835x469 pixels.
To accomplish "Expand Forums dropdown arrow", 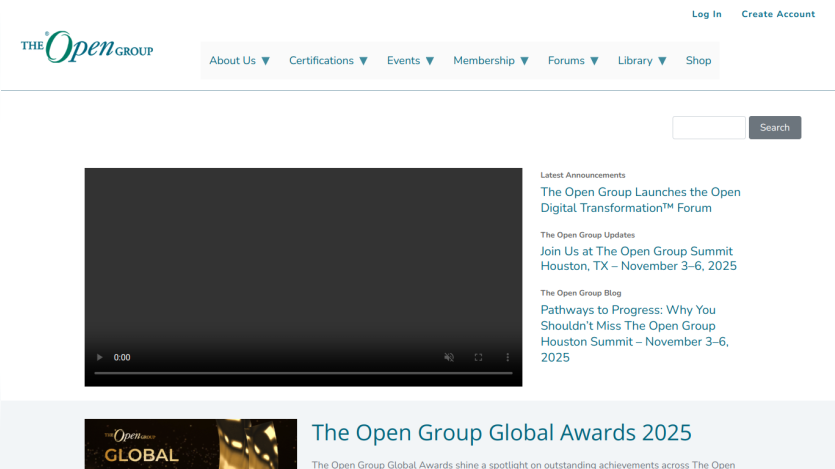I will (x=594, y=61).
